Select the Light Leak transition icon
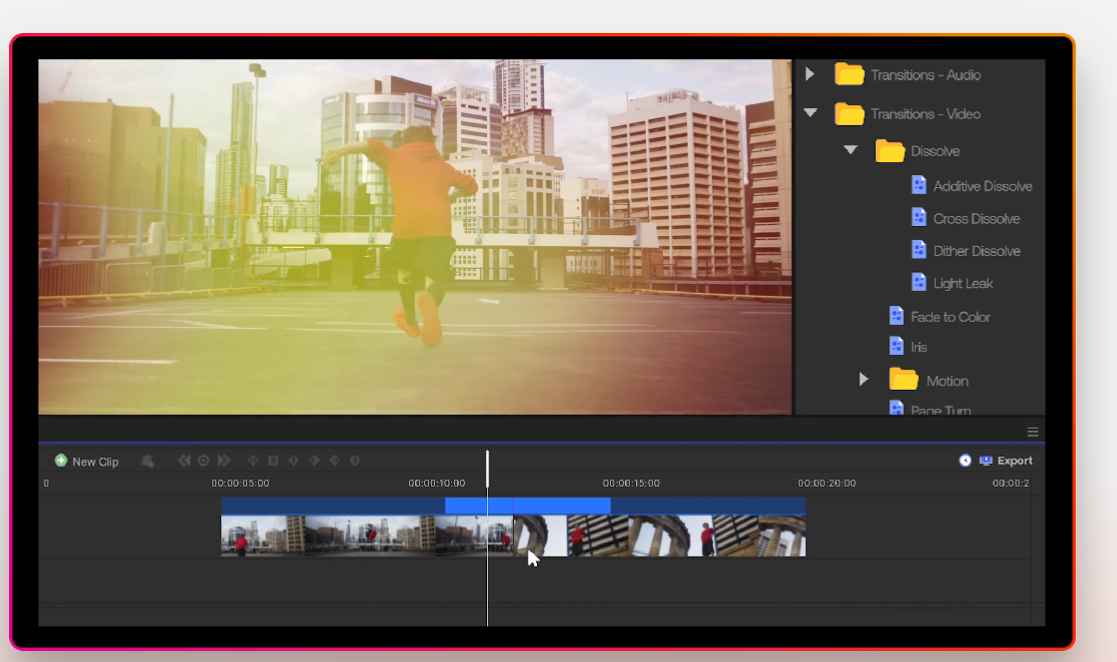 click(918, 283)
